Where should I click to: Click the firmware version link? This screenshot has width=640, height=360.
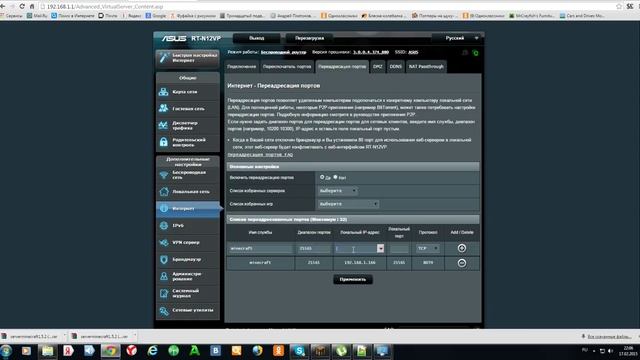[371, 52]
